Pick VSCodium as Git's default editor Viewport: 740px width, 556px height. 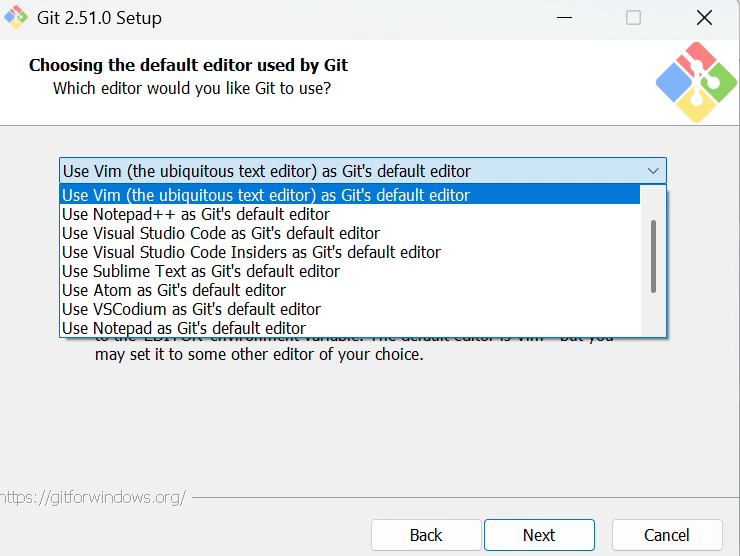pos(191,309)
